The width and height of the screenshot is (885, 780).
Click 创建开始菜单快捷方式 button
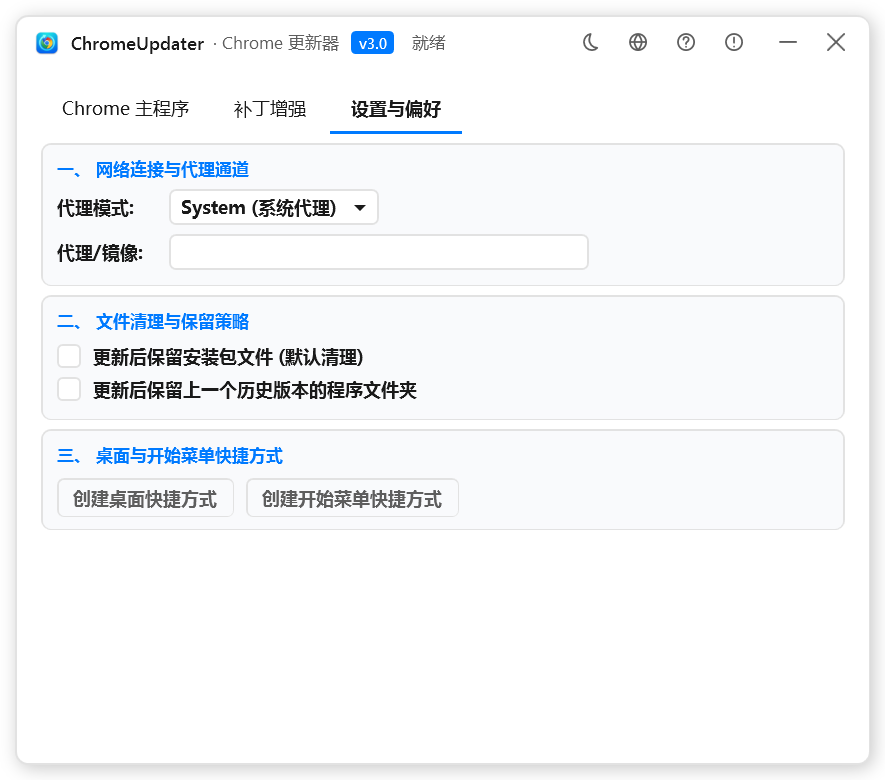pos(352,498)
